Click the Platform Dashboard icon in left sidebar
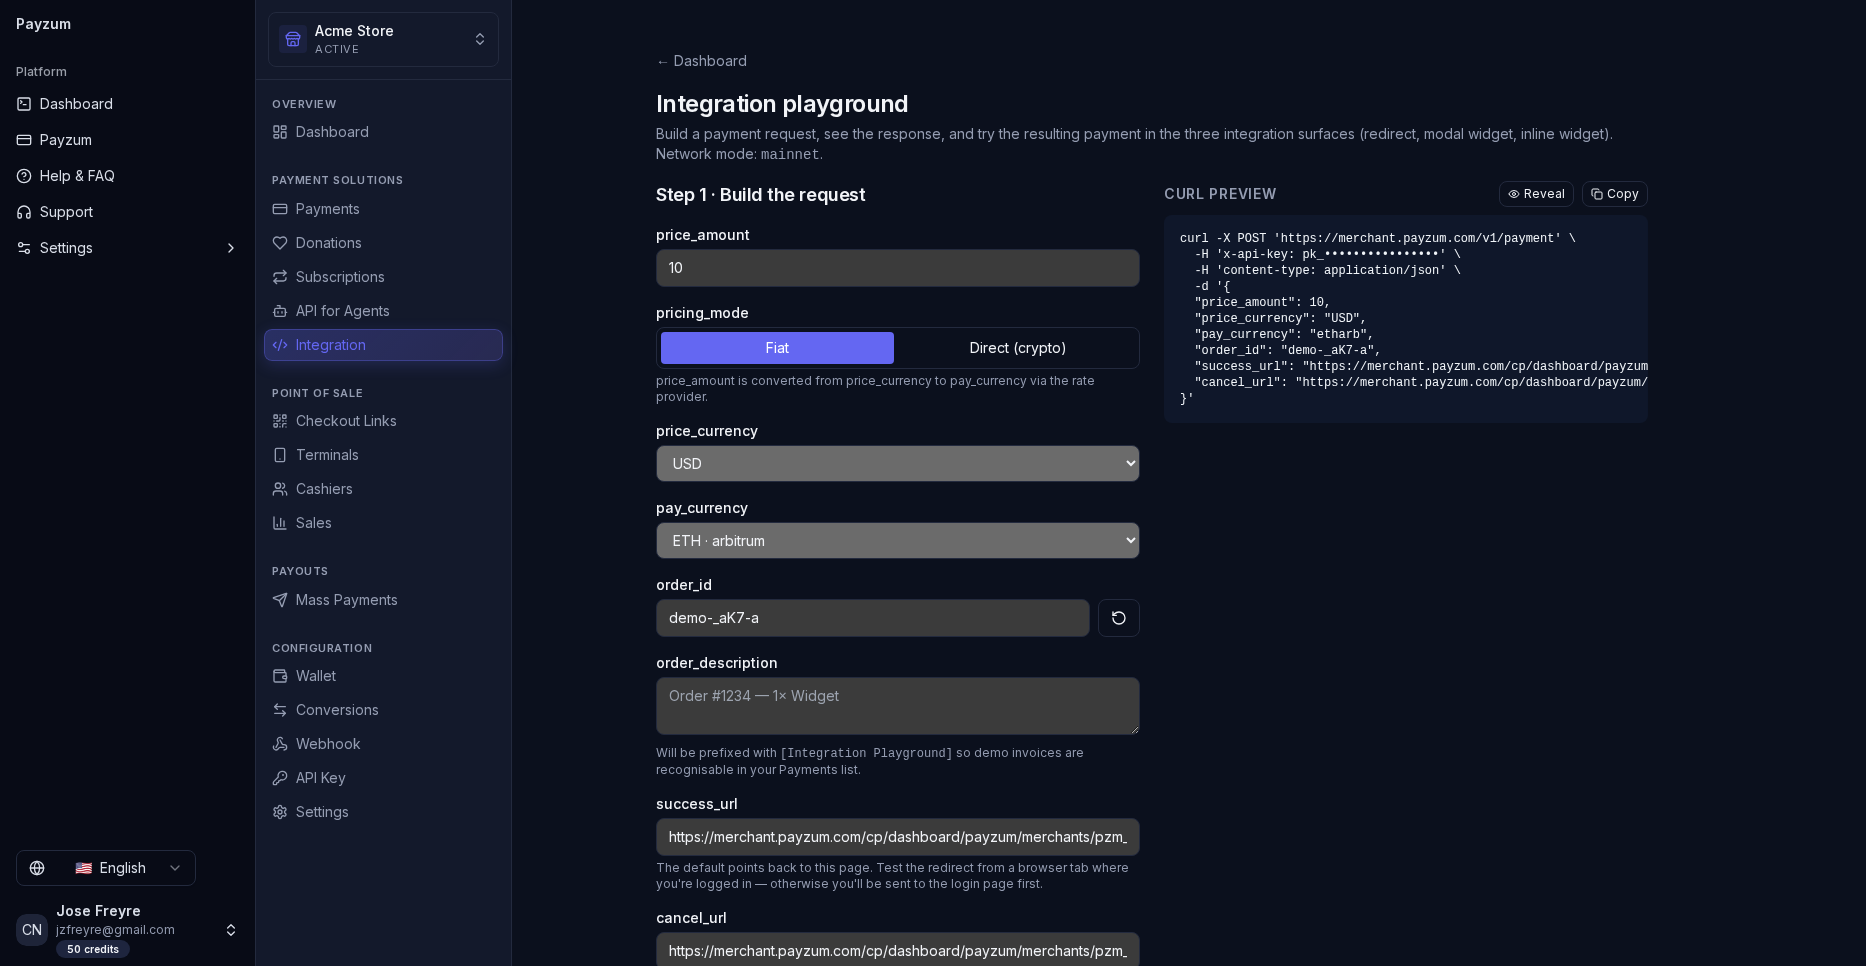 pos(24,104)
